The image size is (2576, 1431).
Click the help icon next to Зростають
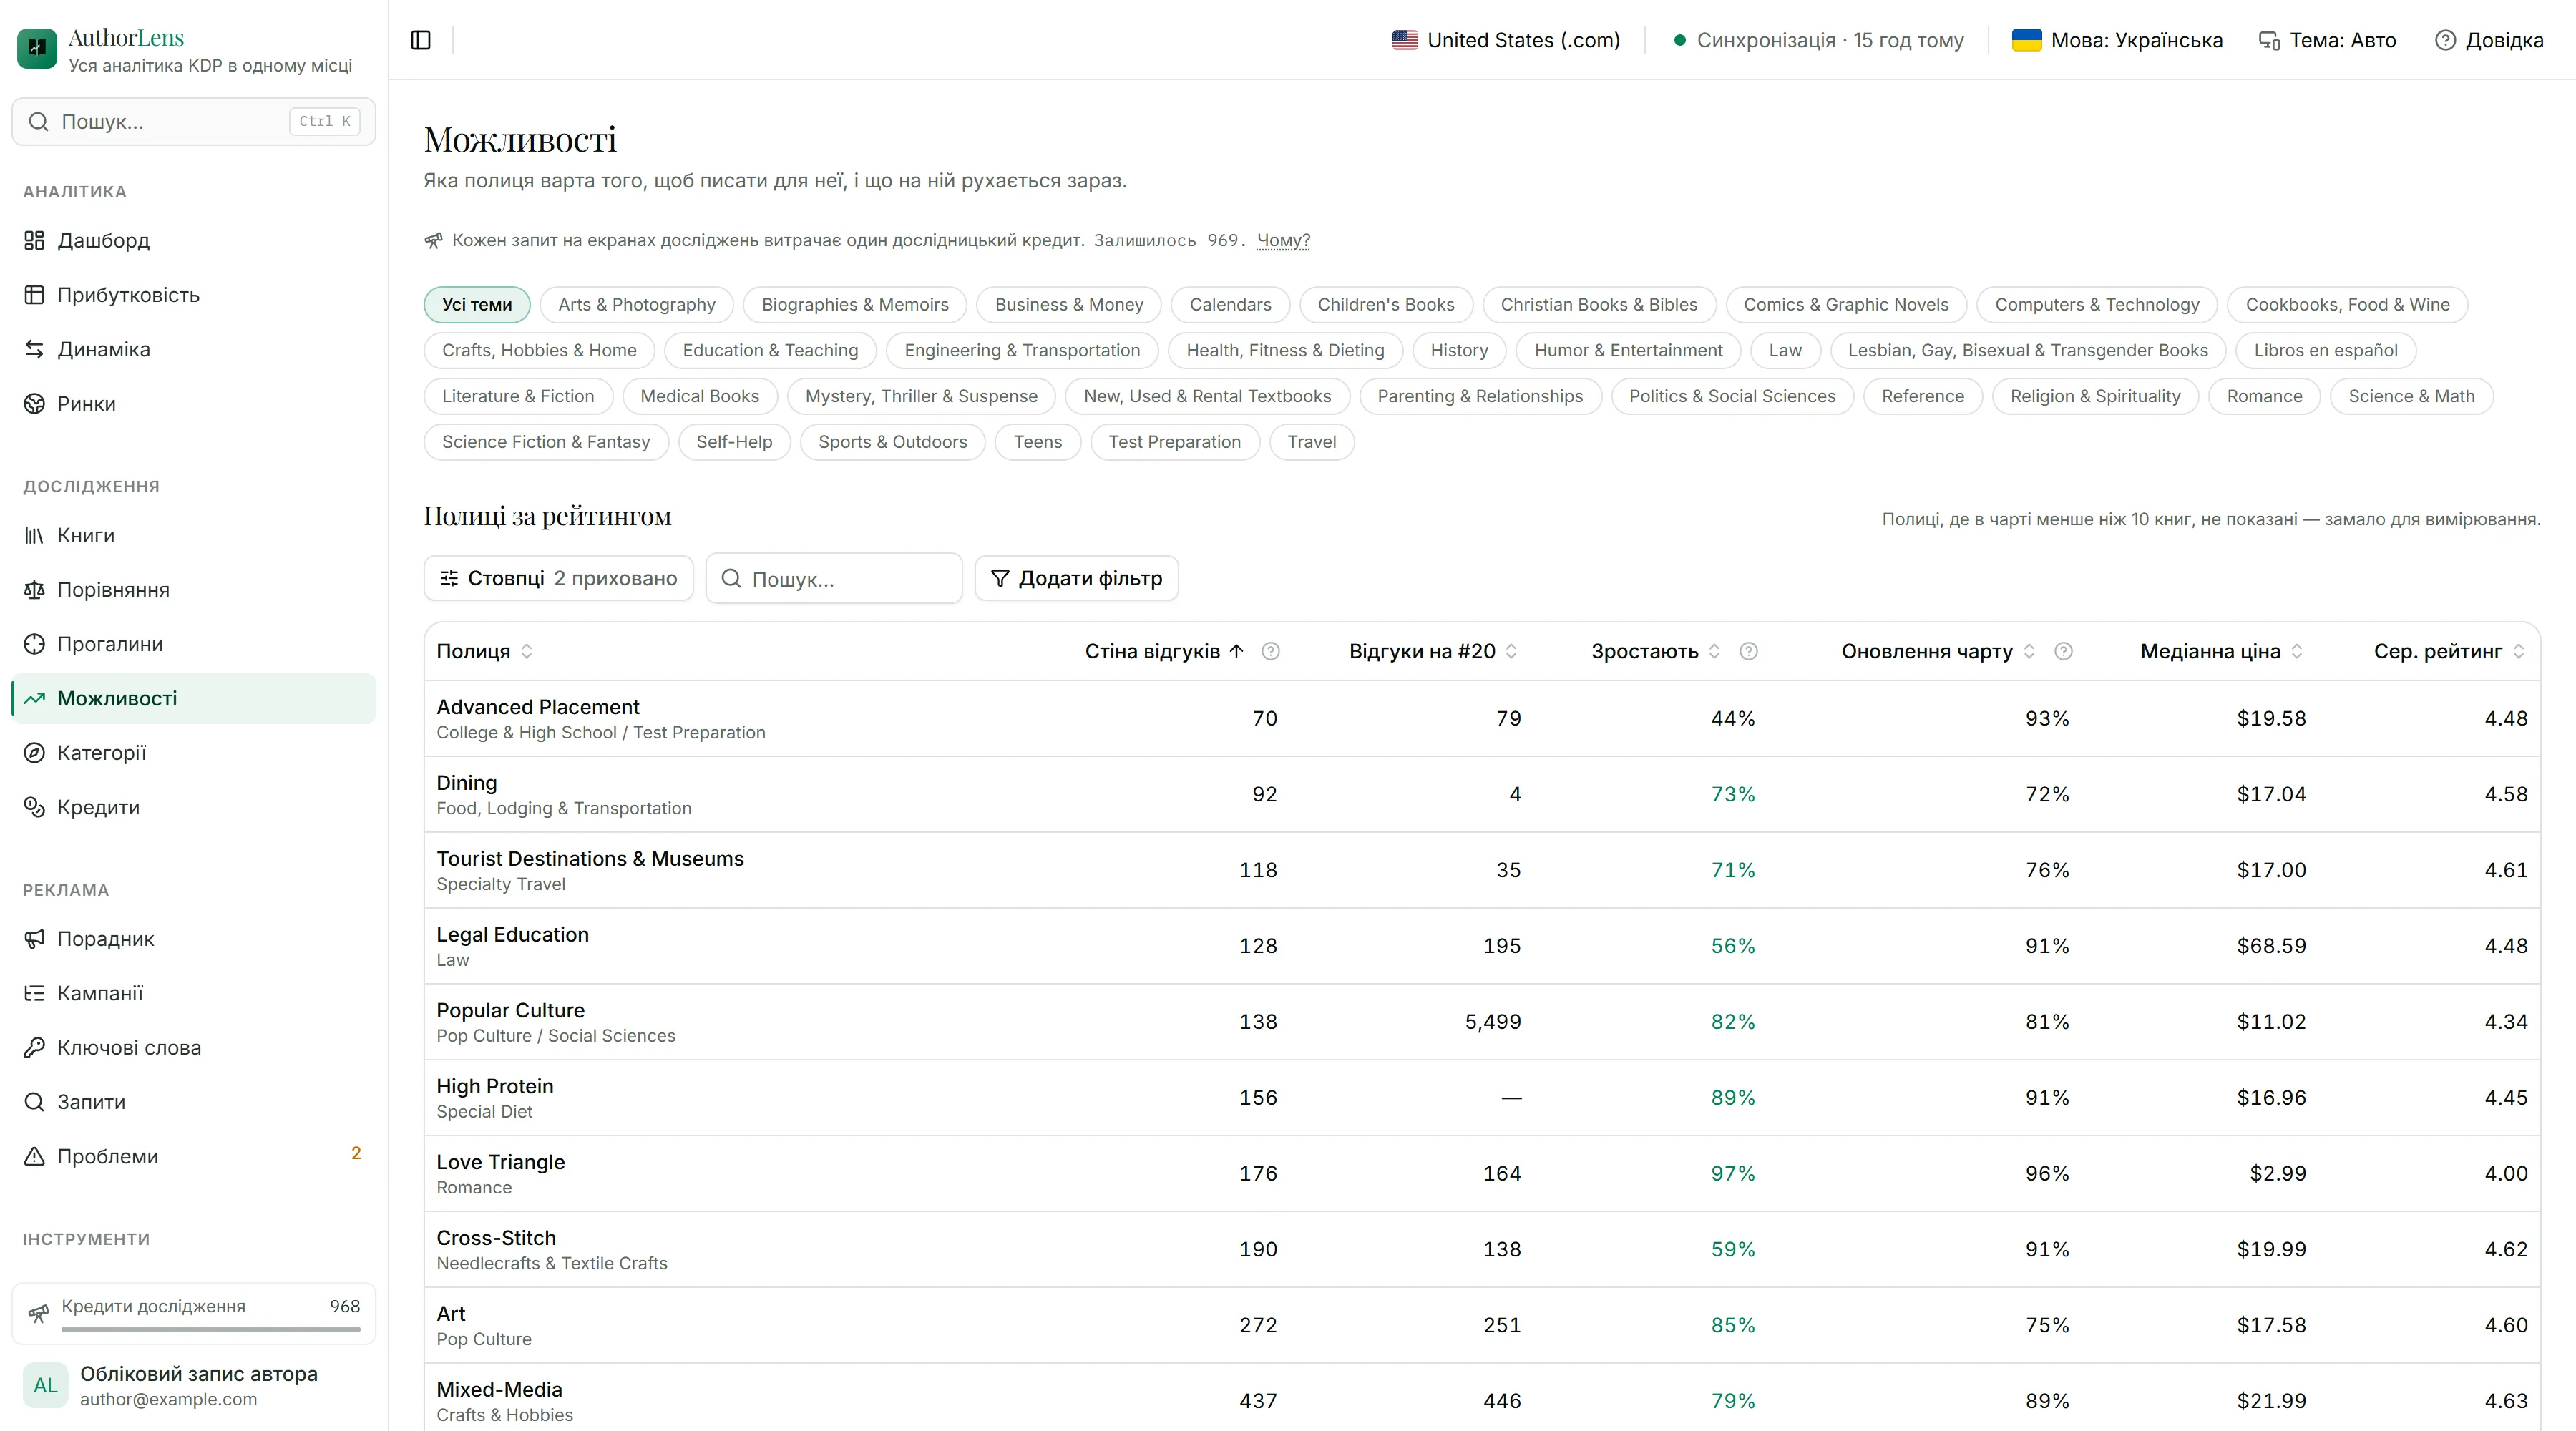[1748, 651]
